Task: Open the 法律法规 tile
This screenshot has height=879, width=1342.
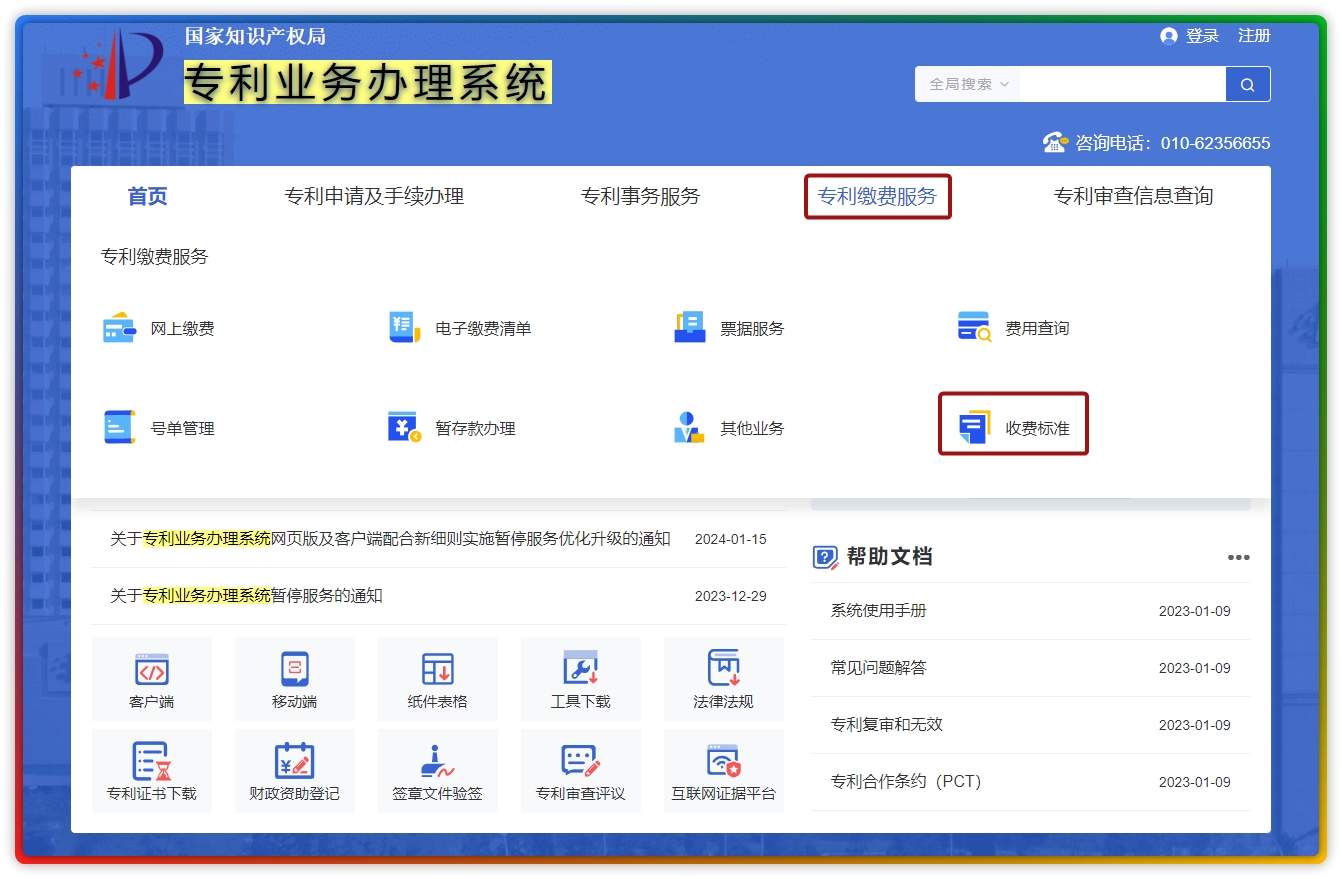Action: (x=724, y=680)
